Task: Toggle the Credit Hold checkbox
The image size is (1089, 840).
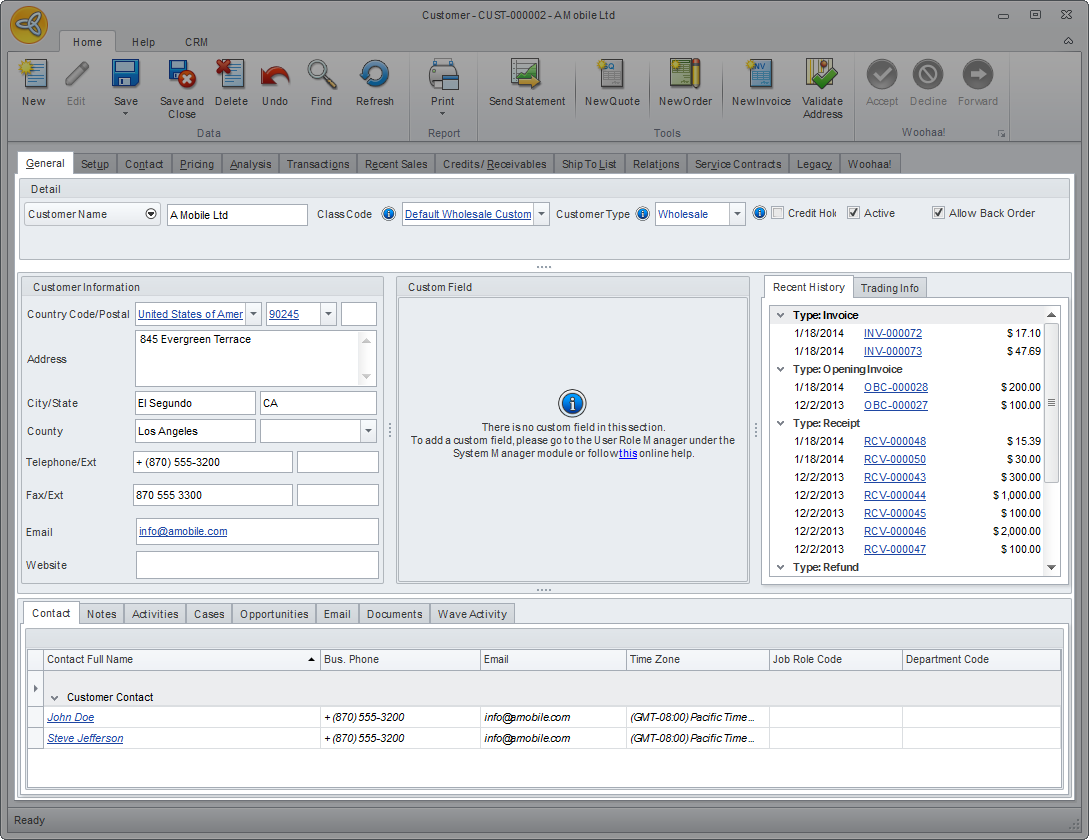Action: tap(778, 213)
